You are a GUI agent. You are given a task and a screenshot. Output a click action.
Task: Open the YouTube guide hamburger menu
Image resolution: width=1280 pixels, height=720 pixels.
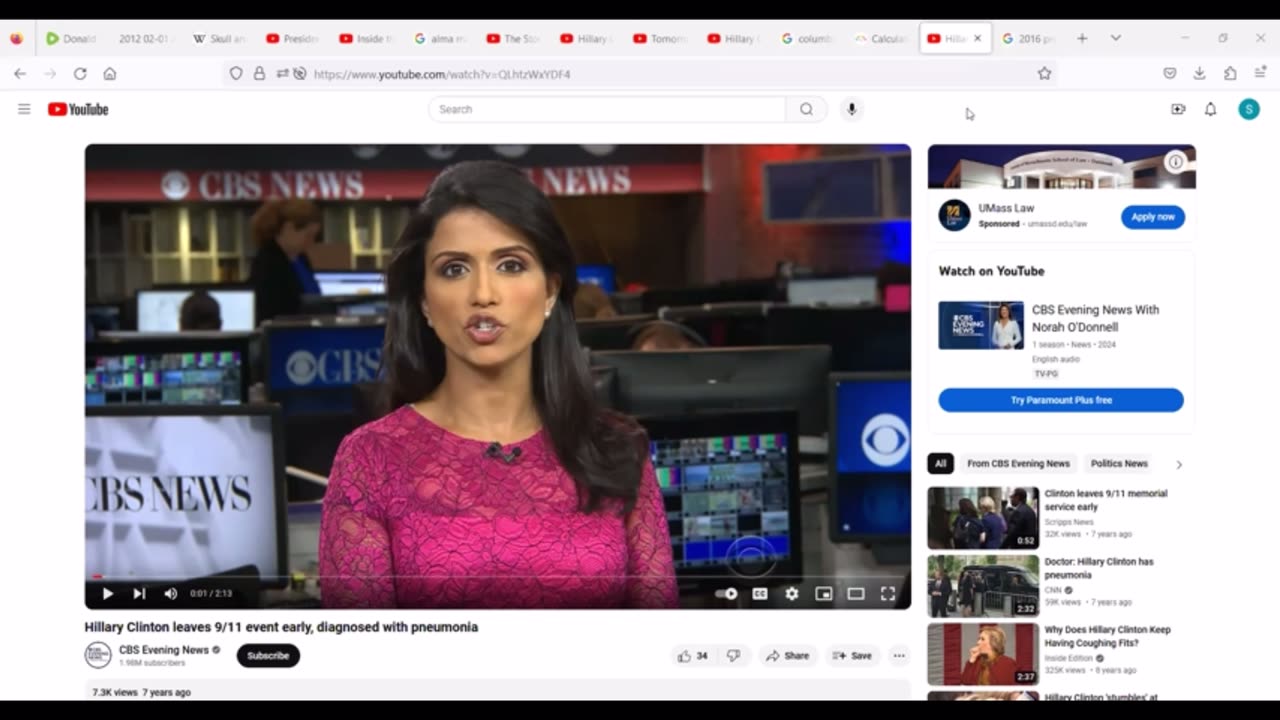pos(24,109)
